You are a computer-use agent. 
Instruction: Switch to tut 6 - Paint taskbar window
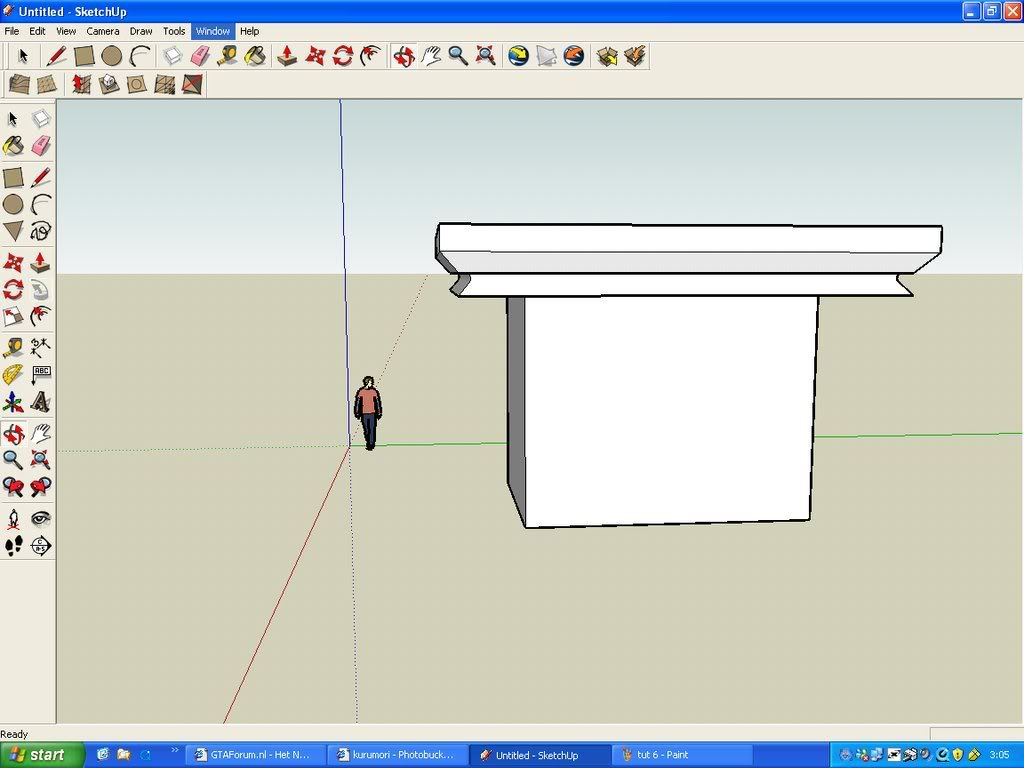point(681,755)
